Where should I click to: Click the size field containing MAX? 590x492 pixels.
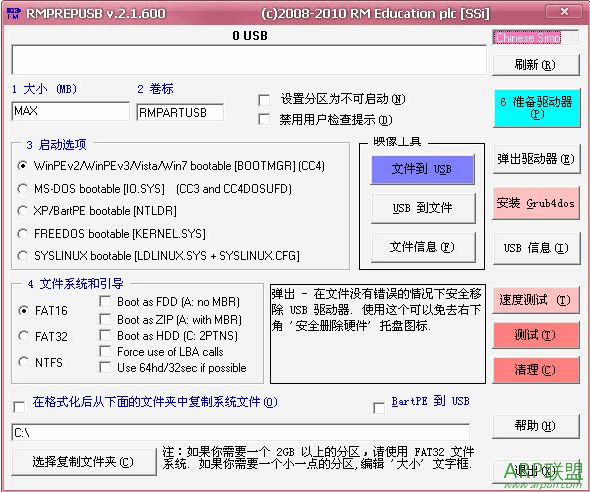click(71, 111)
